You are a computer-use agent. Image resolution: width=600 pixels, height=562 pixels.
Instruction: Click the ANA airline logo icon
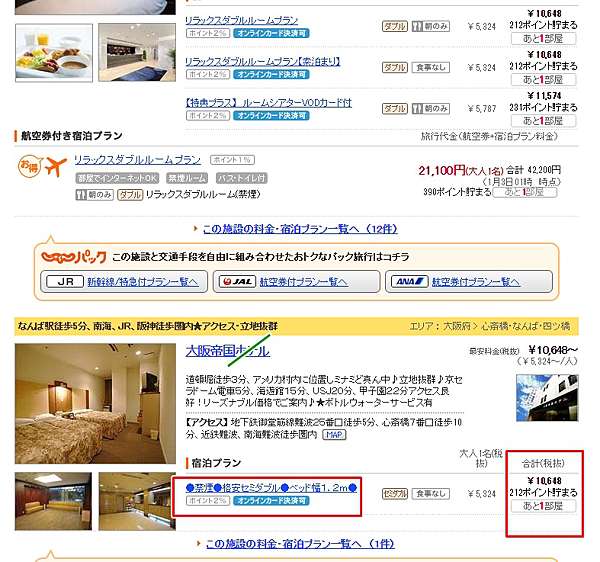click(409, 282)
